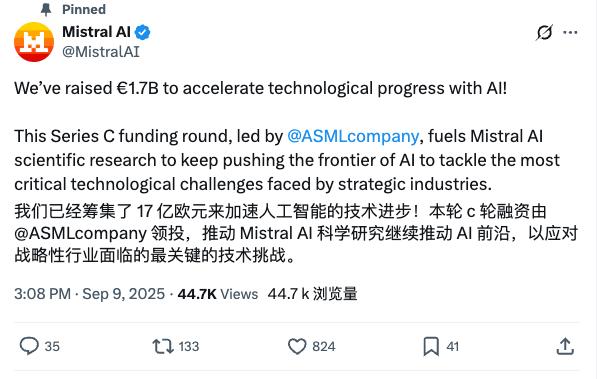Open the Mistral AI profile avatar

point(34,42)
